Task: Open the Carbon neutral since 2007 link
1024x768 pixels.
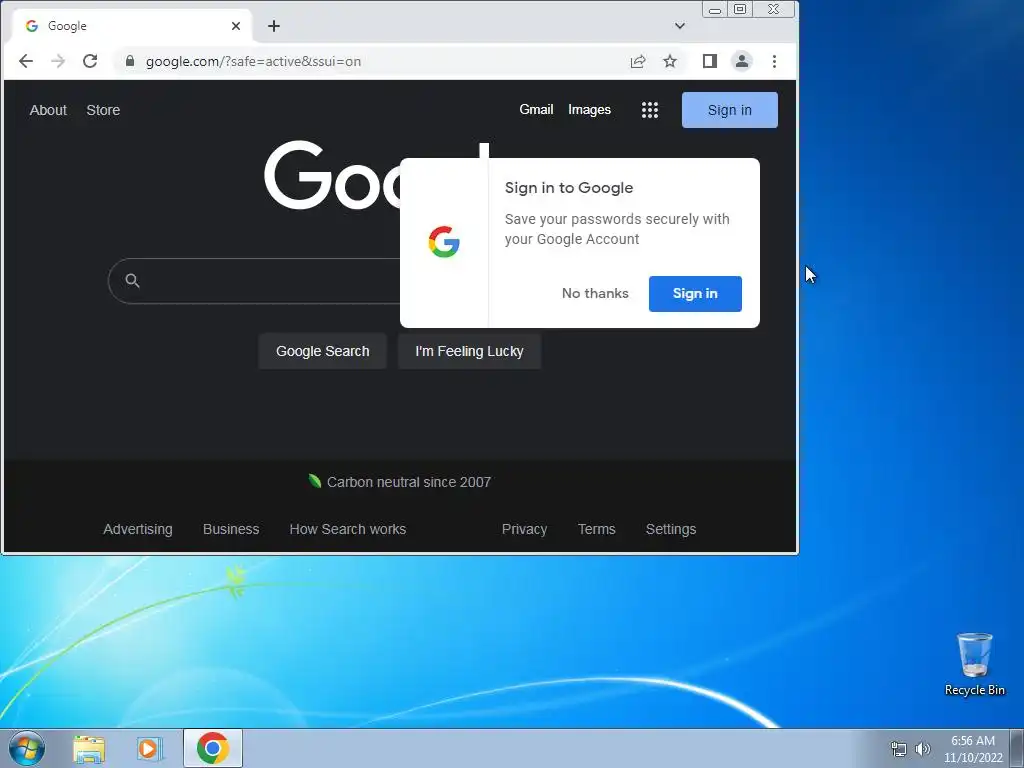Action: coord(409,482)
